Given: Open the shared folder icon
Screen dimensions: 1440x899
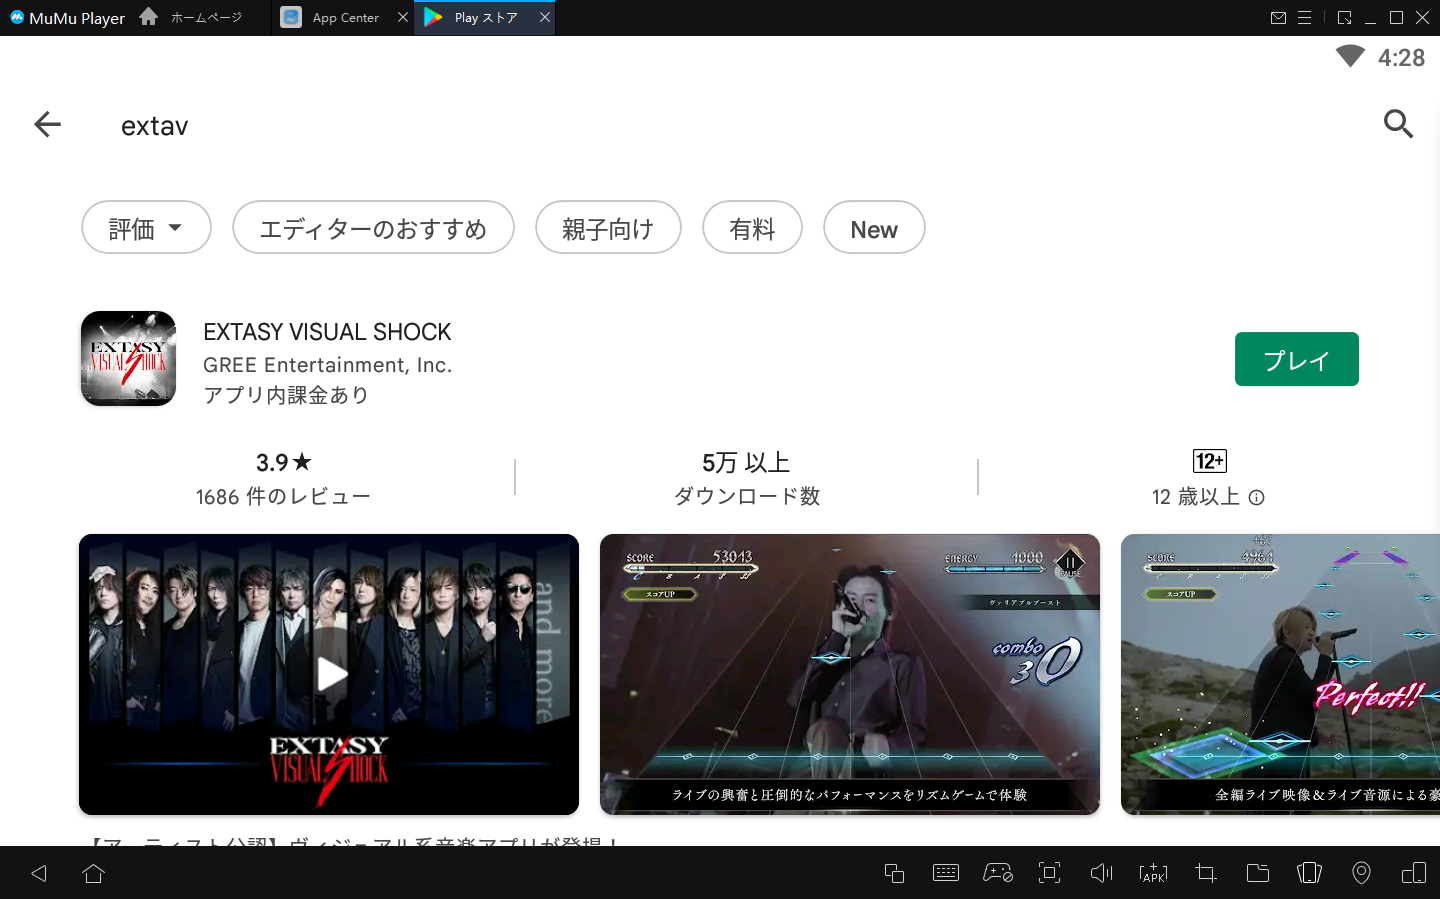Looking at the screenshot, I should coord(1257,873).
